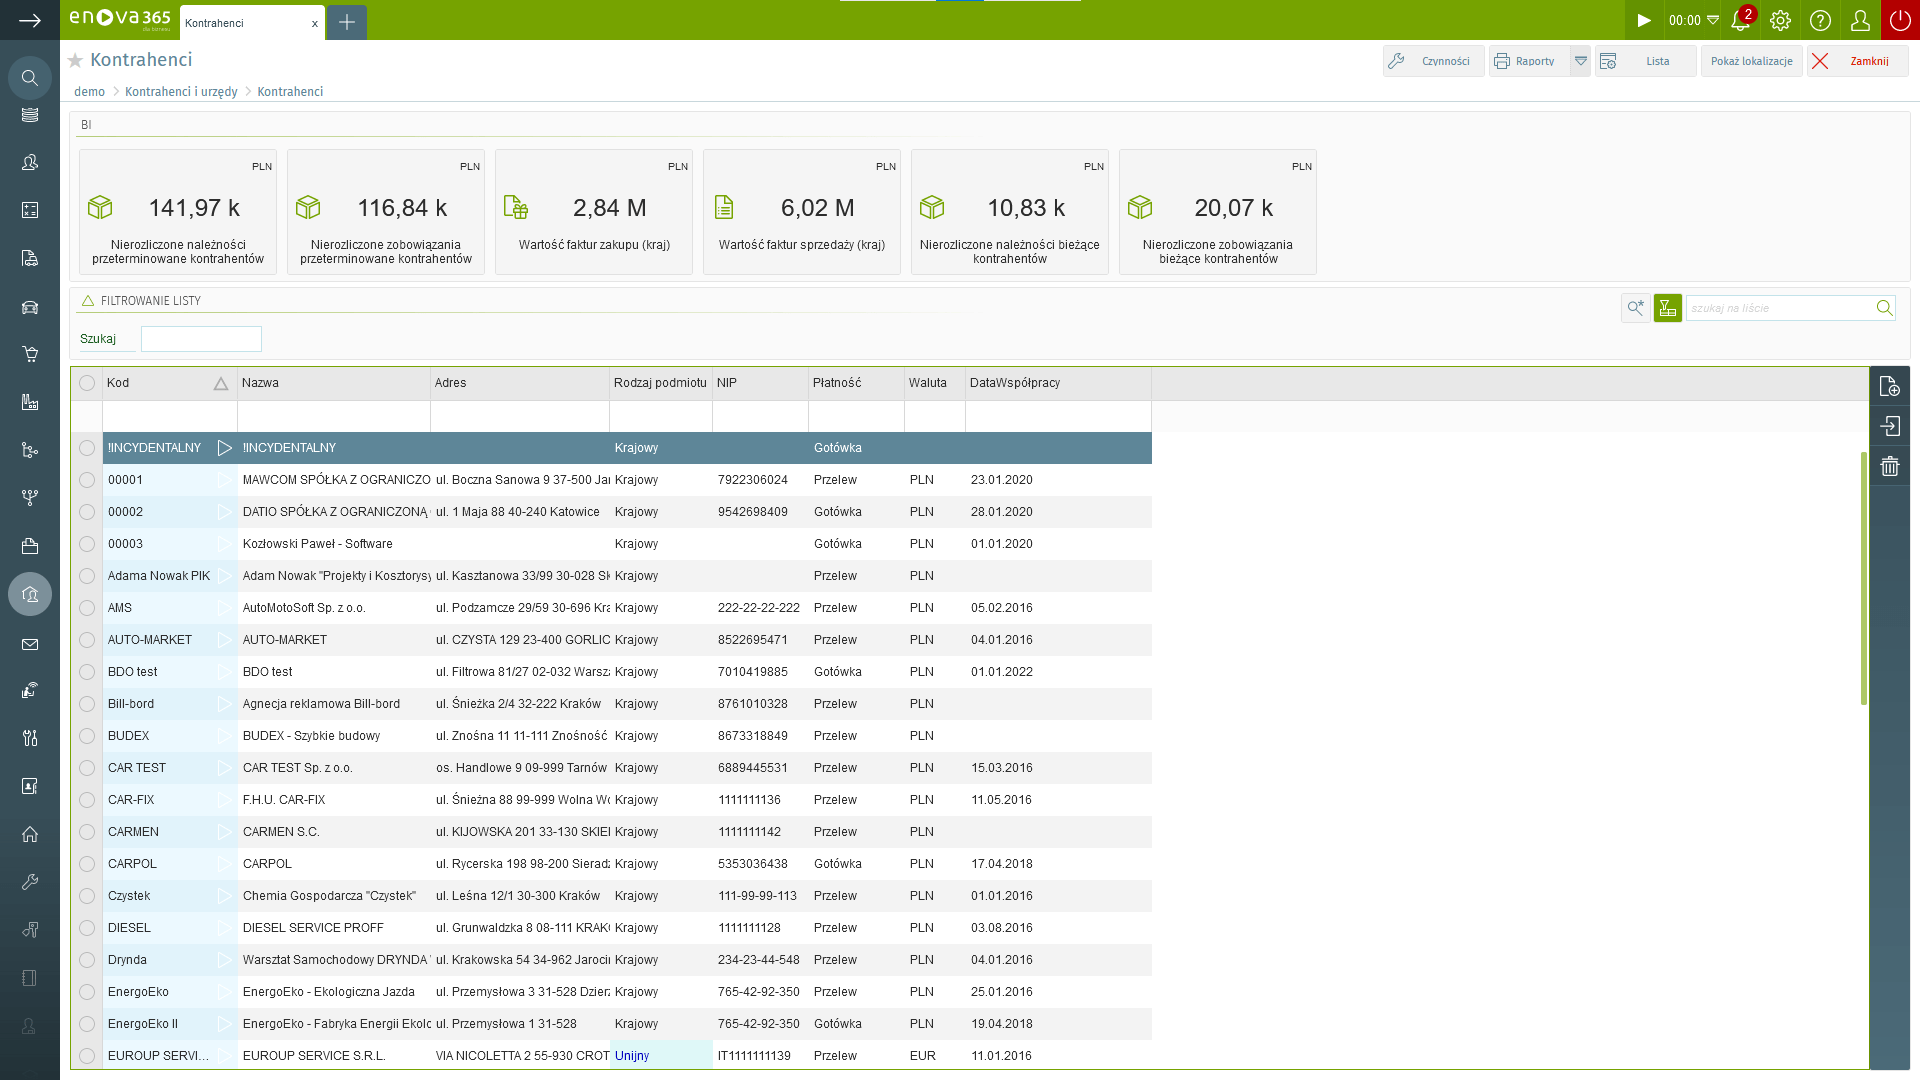1920x1080 pixels.
Task: Open the wrench tools sidebar icon
Action: pyautogui.click(x=30, y=882)
